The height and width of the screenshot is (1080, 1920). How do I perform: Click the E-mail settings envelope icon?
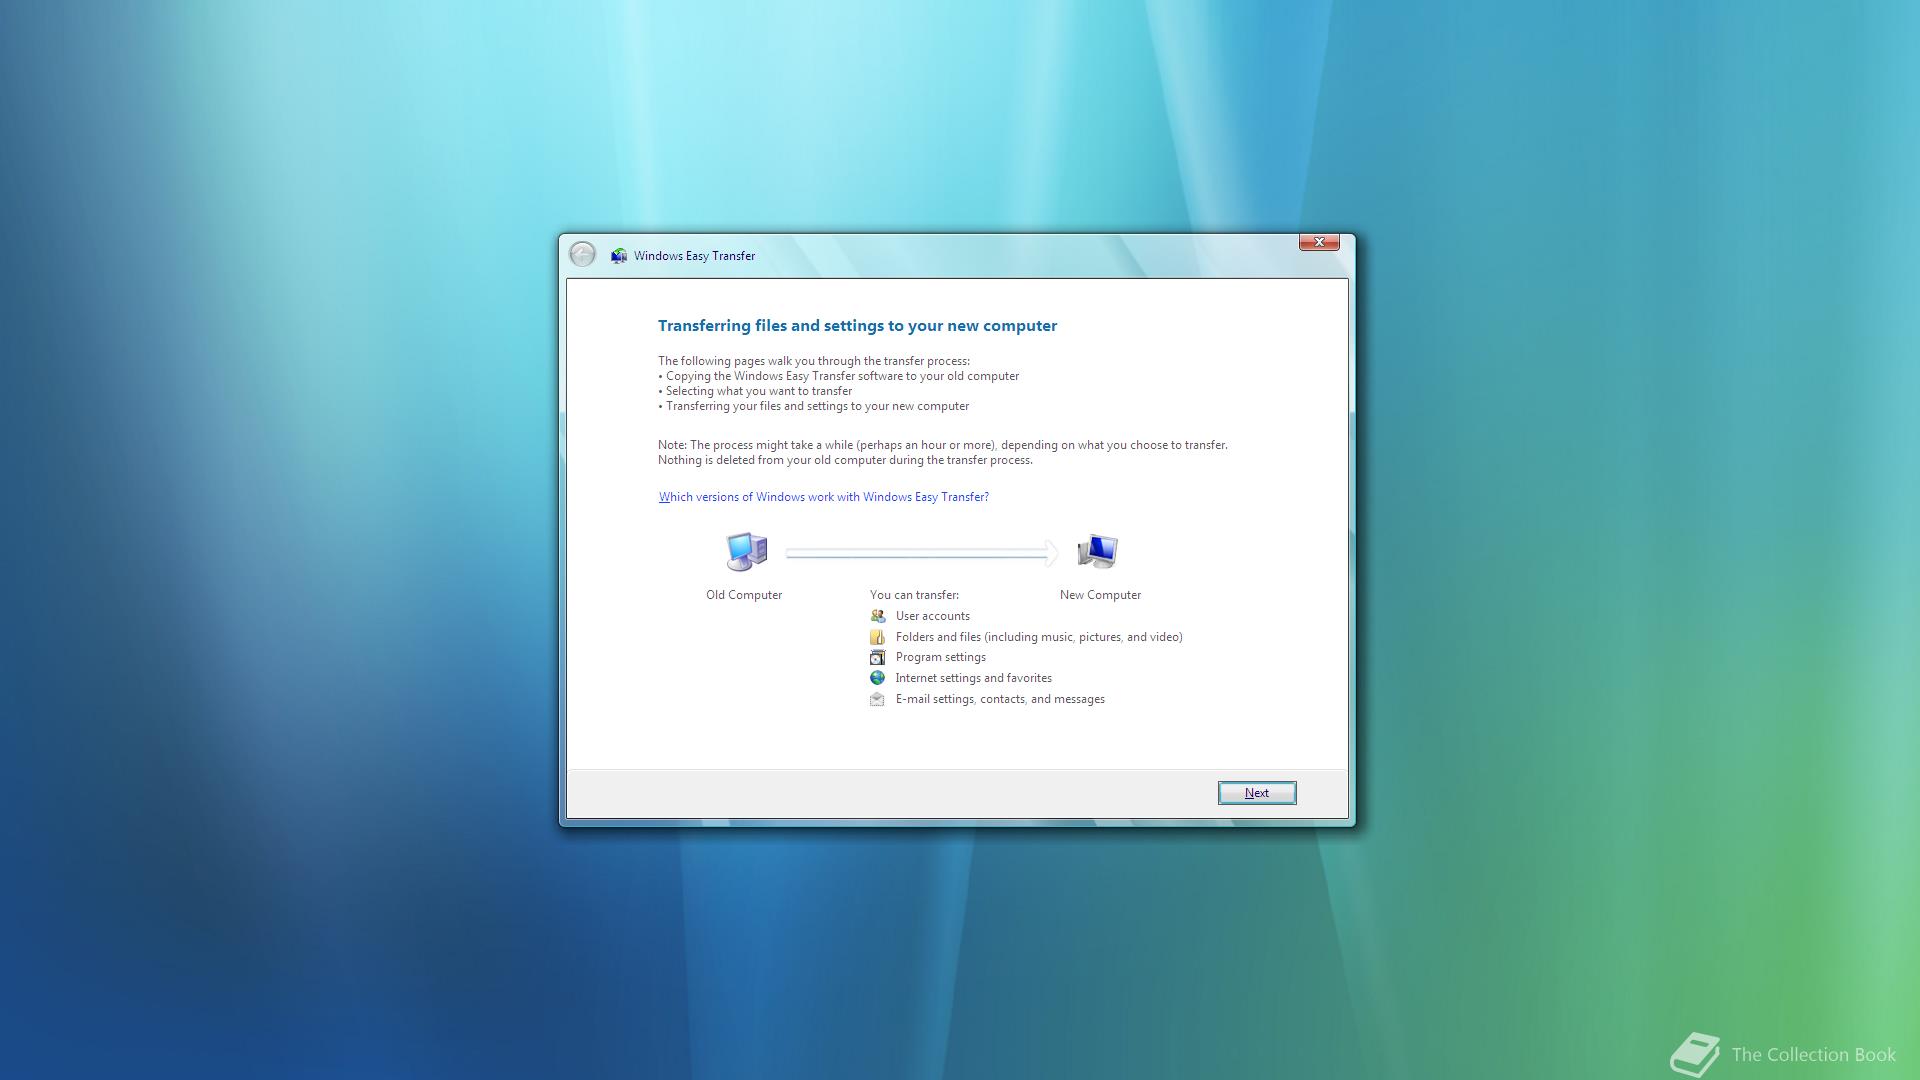tap(878, 698)
